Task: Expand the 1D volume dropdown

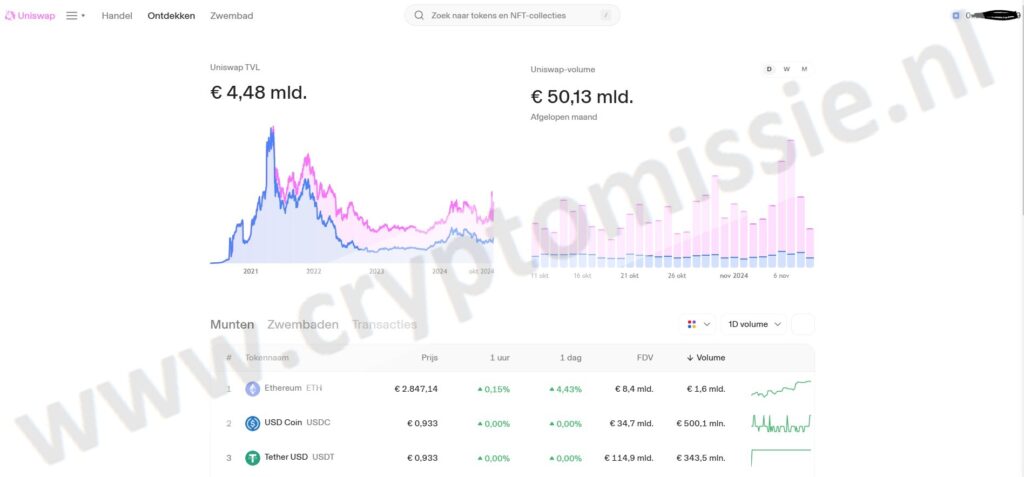Action: [x=756, y=324]
